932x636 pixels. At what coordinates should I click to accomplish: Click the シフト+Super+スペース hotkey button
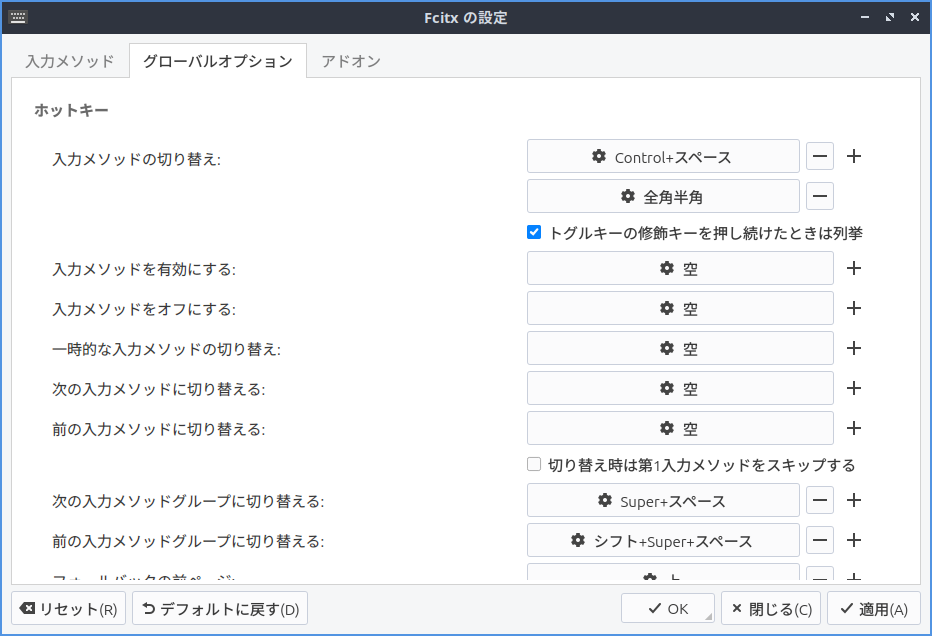tap(663, 540)
